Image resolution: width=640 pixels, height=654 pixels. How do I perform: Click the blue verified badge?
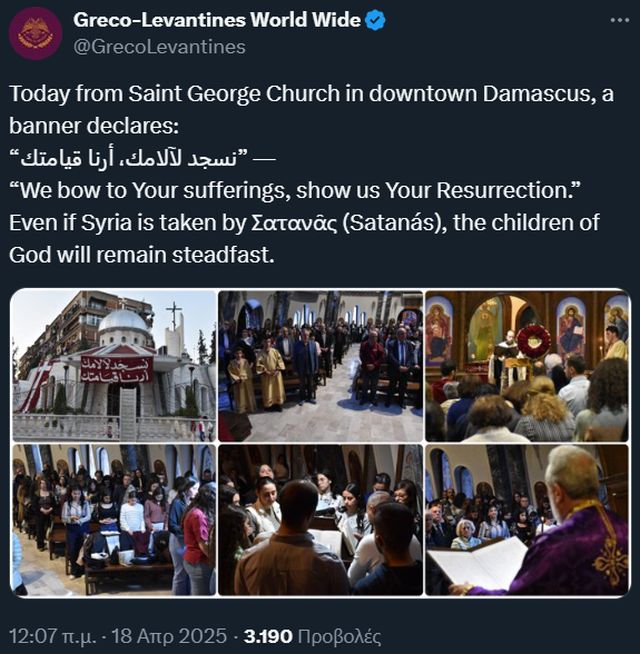coord(375,20)
